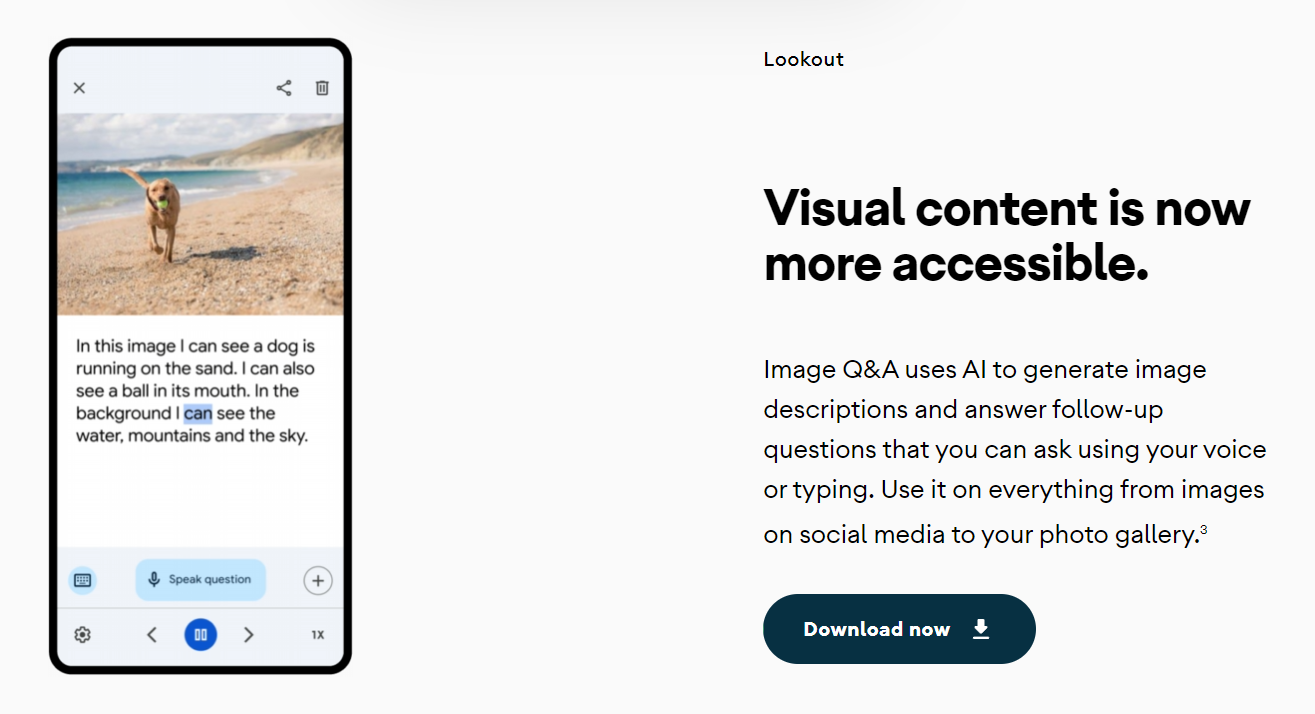Click the share icon in phone header
The height and width of the screenshot is (714, 1315).
coord(284,88)
